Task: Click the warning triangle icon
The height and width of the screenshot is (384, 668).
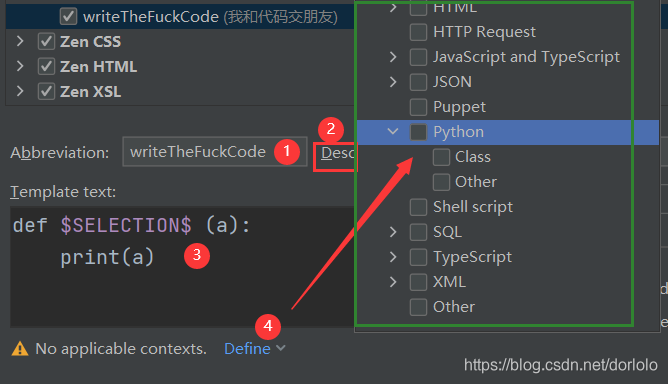Action: [x=20, y=349]
